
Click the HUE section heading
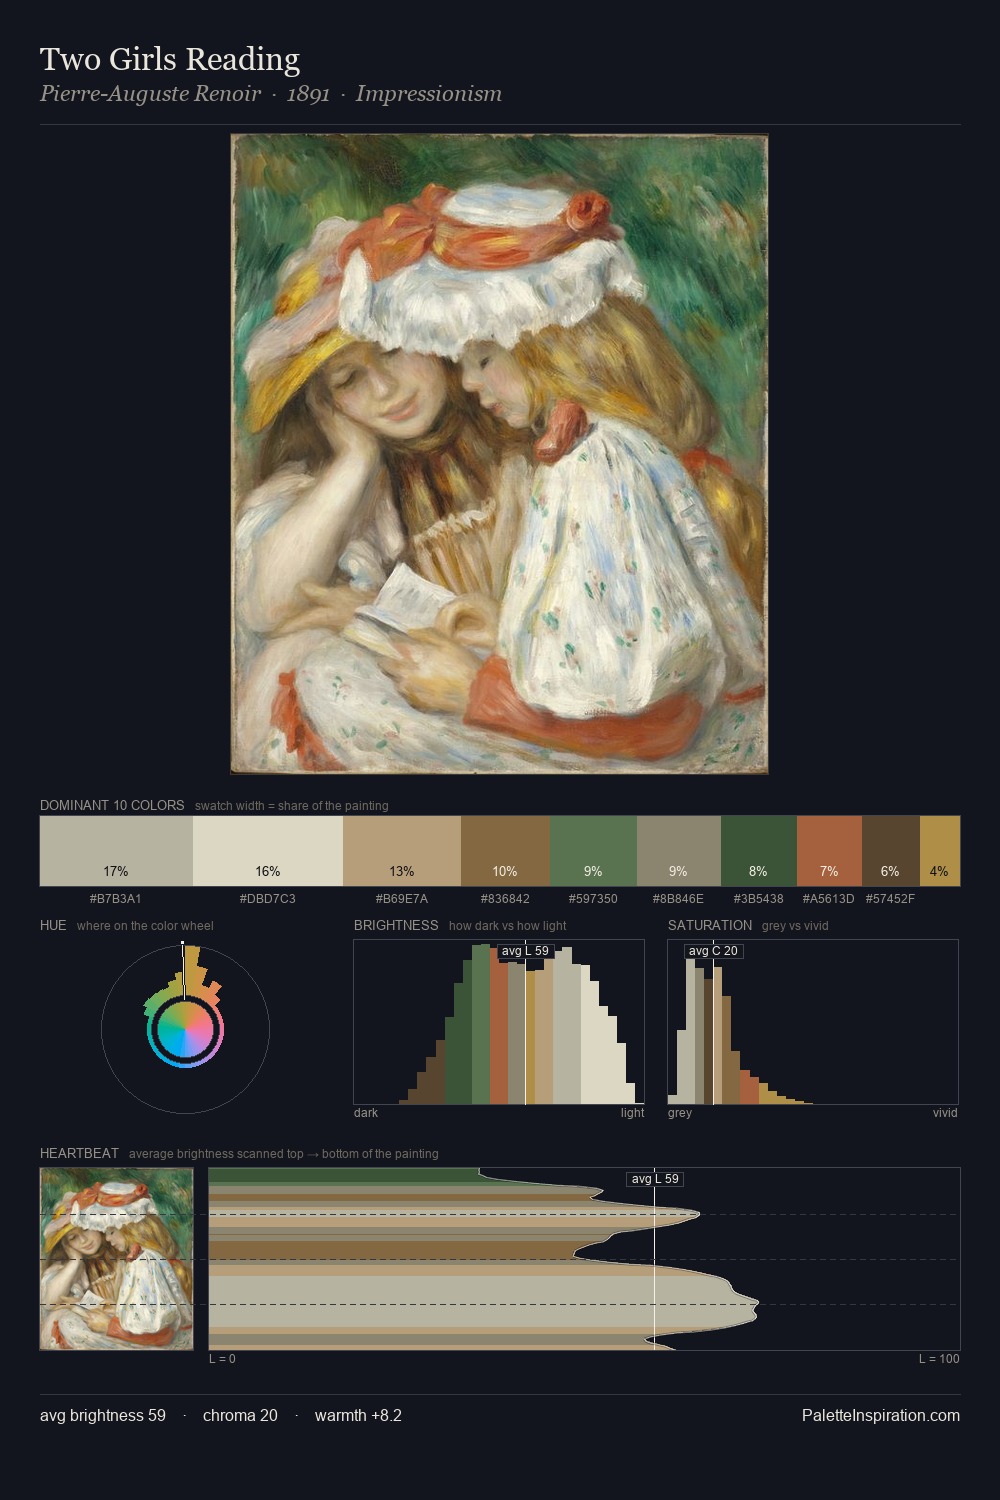point(53,925)
